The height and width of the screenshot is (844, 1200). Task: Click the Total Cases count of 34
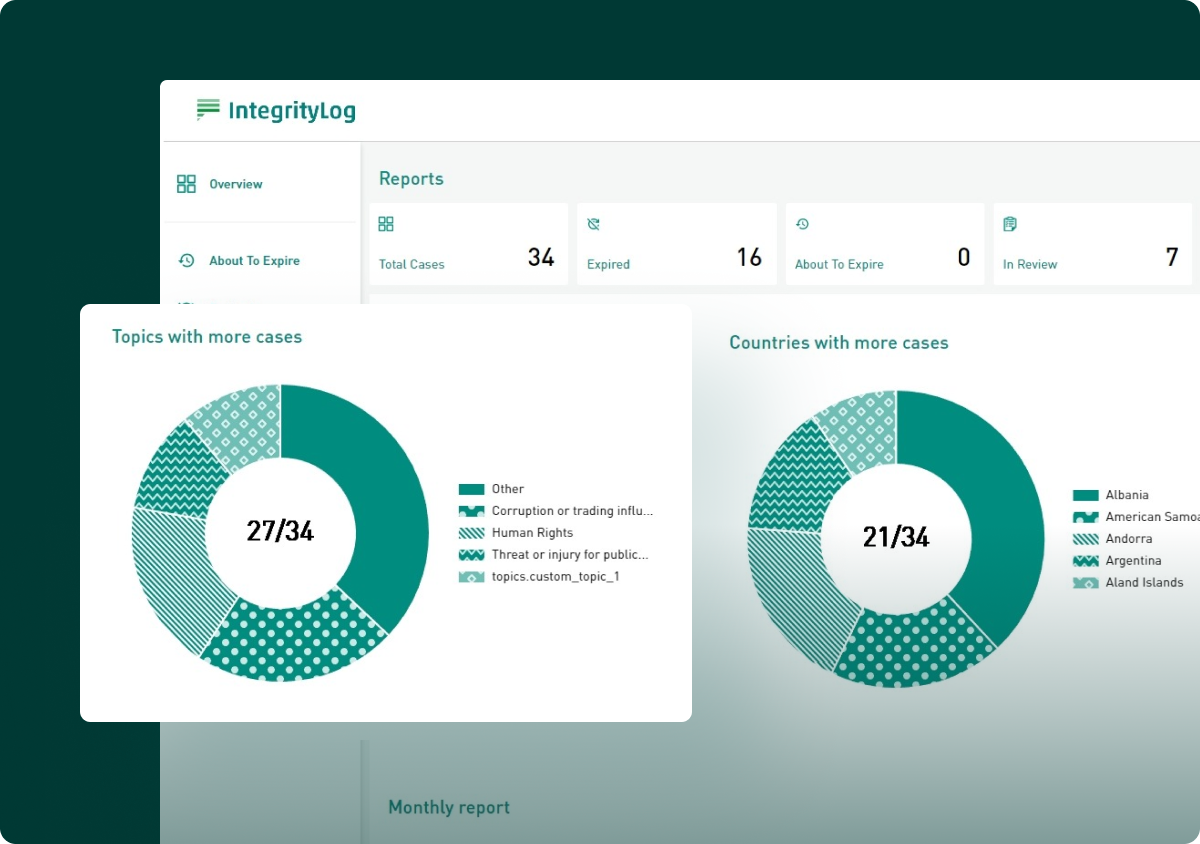coord(541,257)
